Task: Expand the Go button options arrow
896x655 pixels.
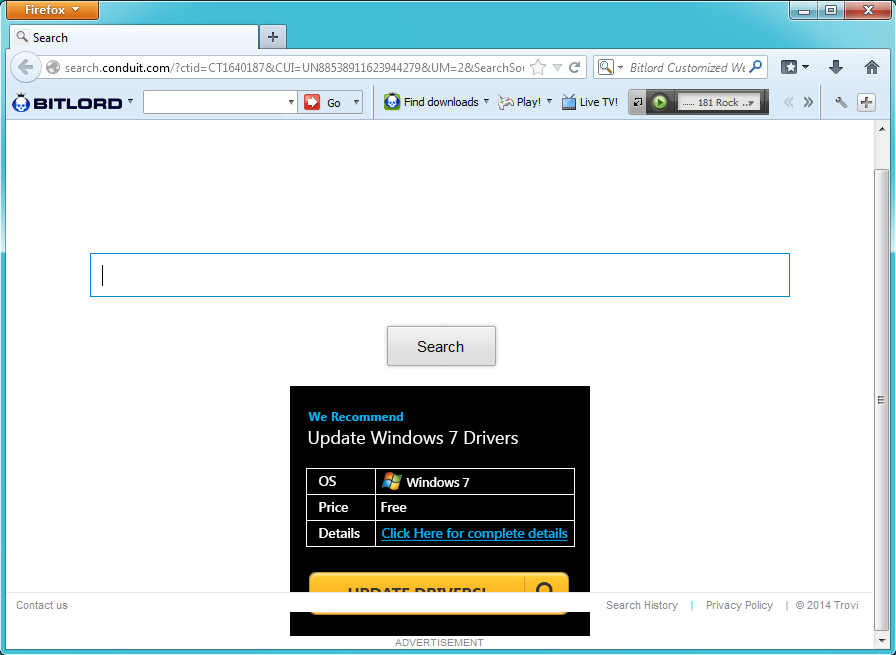Action: pos(356,102)
